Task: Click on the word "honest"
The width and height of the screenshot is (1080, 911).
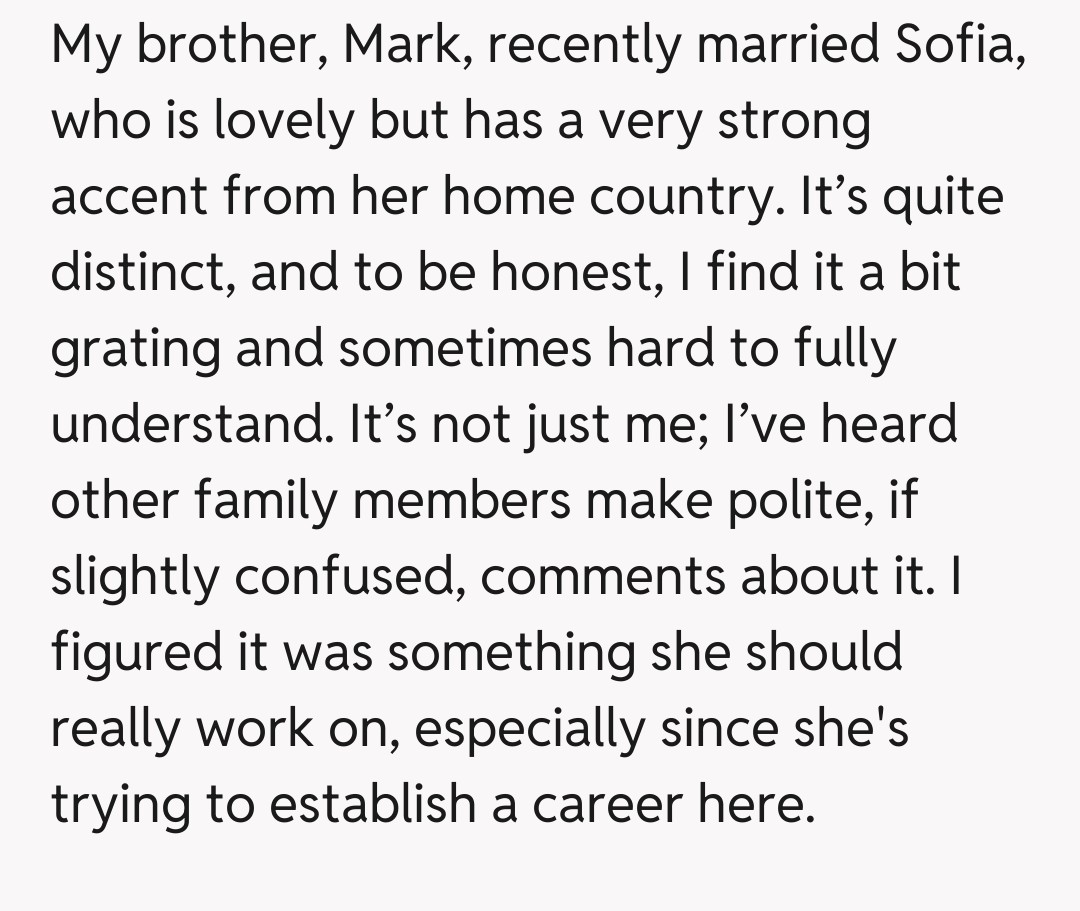Action: coord(574,274)
